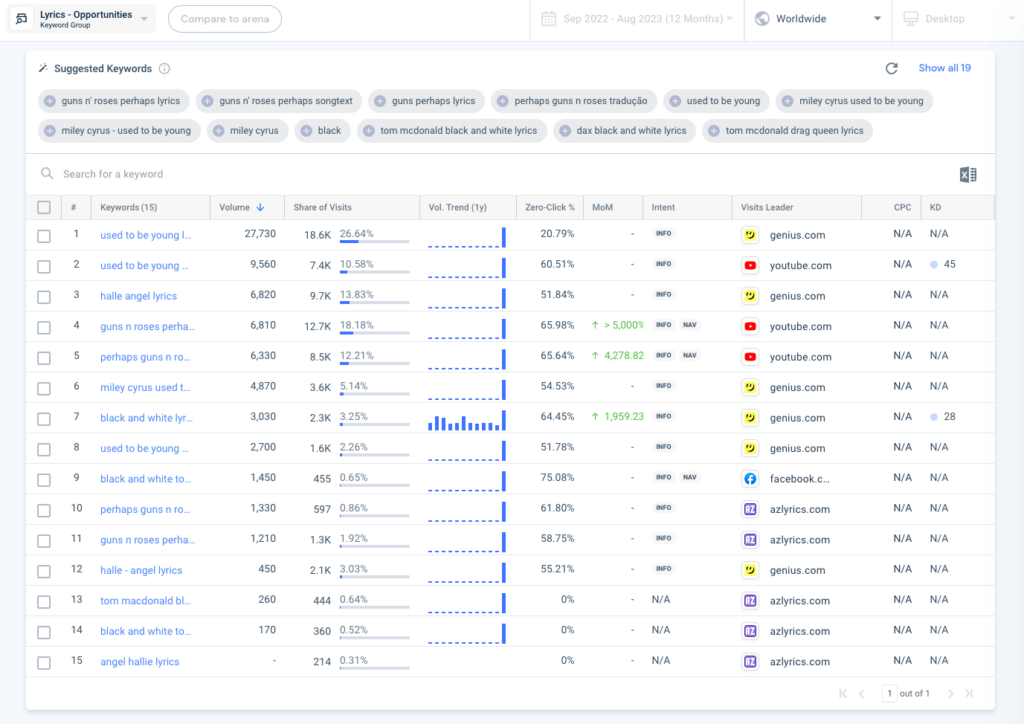
Task: Click the Excel export icon
Action: point(967,175)
